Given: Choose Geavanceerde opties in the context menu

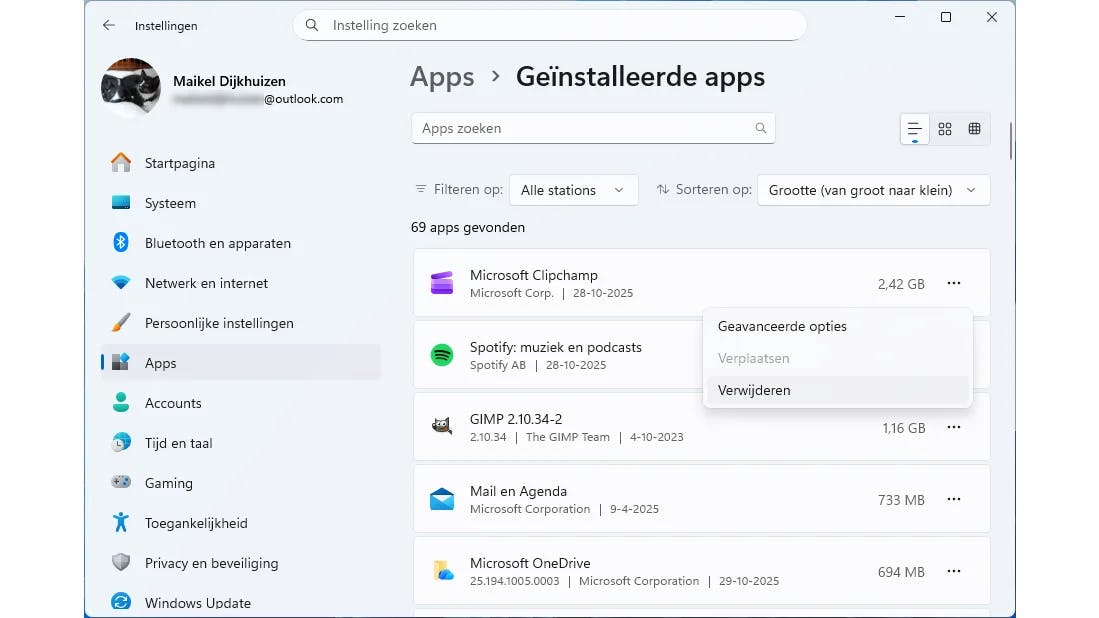Looking at the screenshot, I should tap(782, 326).
